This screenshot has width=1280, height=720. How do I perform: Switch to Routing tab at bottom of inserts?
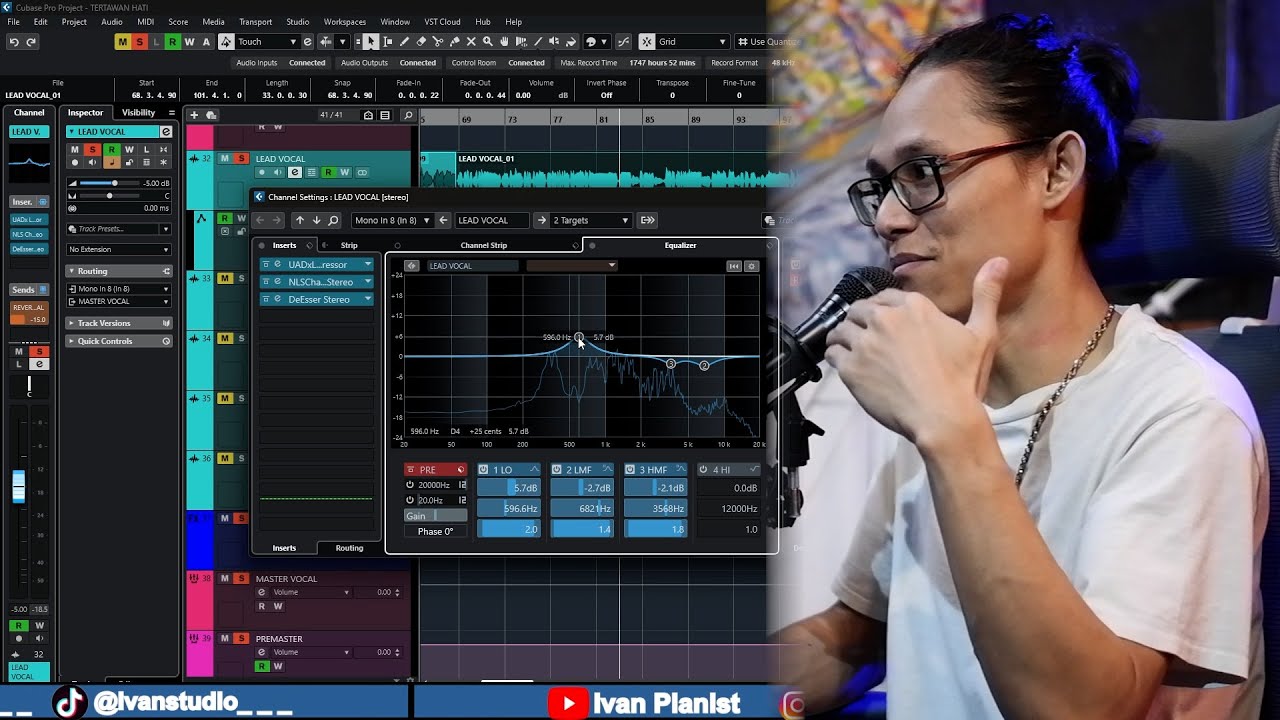coord(349,548)
